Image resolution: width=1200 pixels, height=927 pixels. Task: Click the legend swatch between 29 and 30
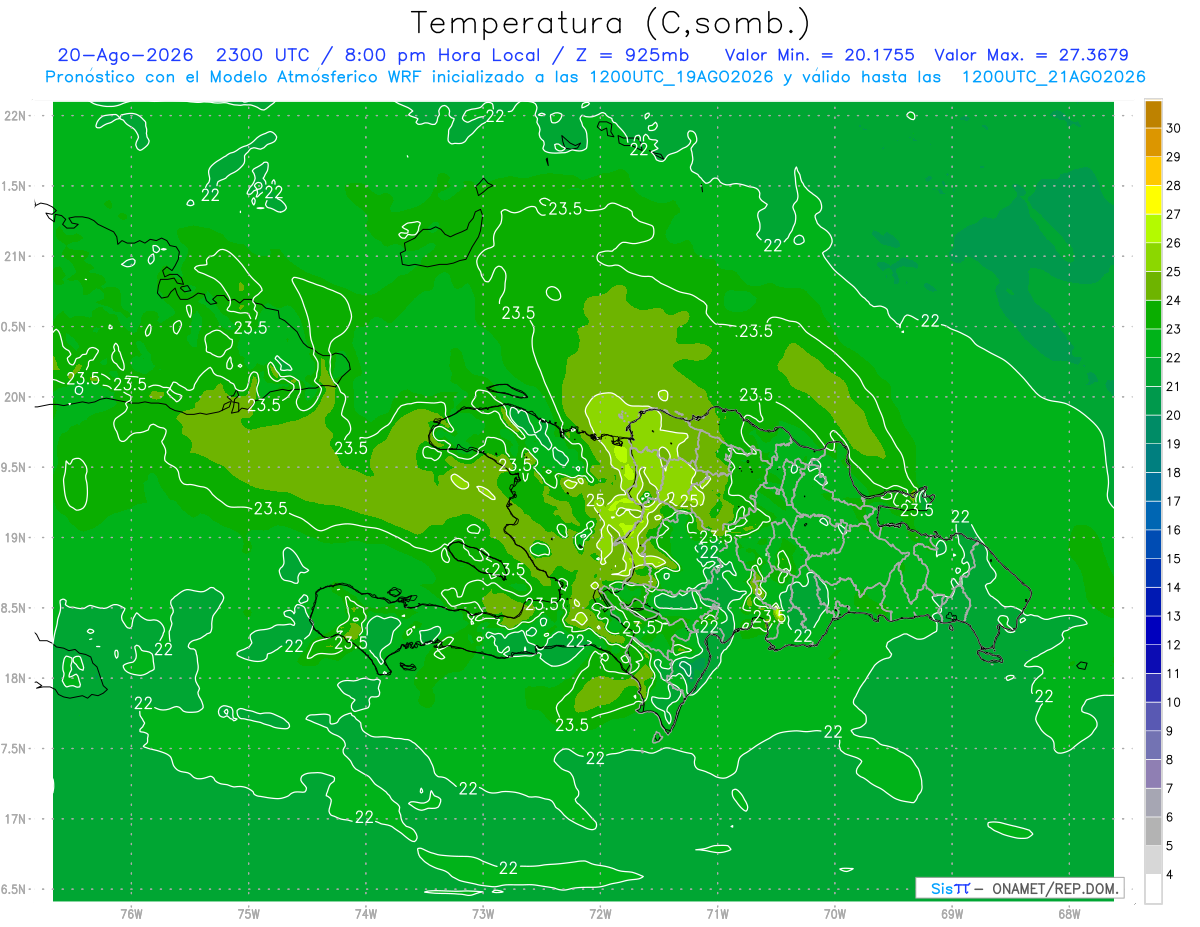click(x=1153, y=142)
